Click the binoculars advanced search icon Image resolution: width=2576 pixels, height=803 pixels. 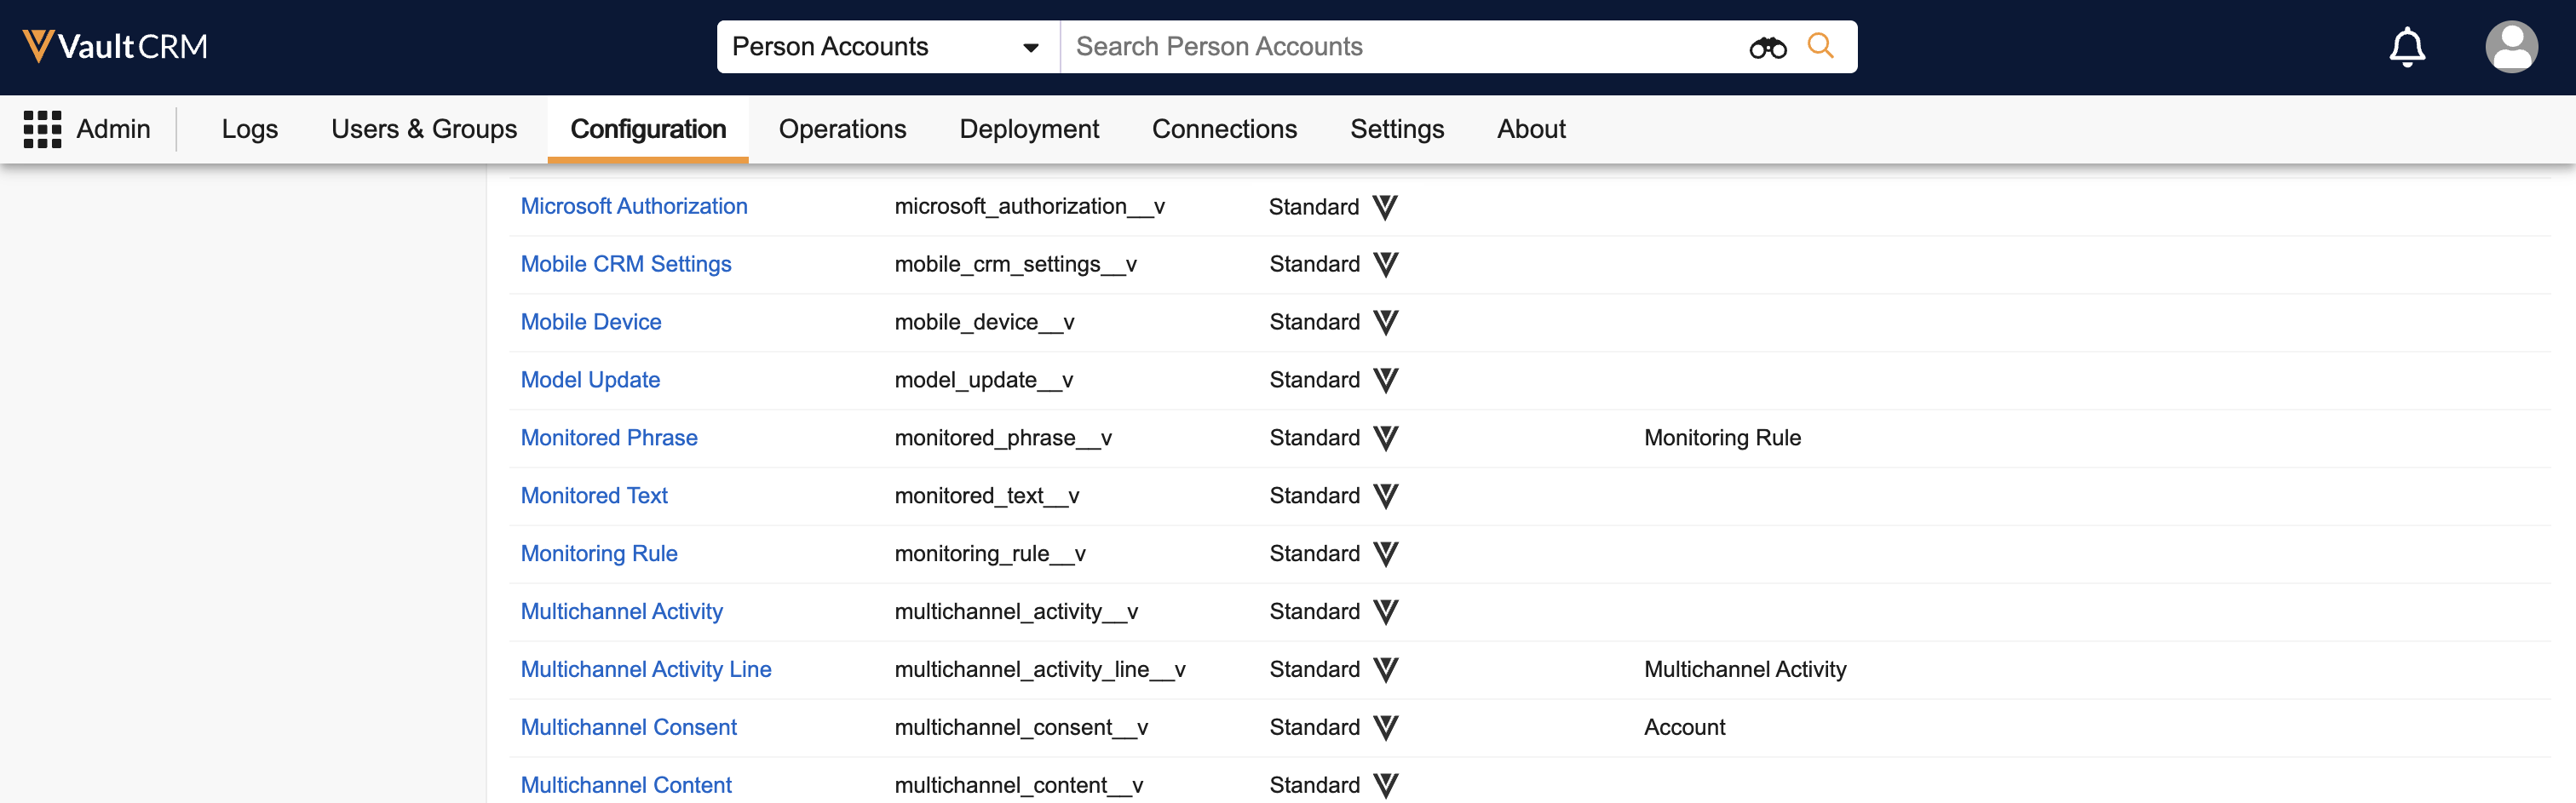point(1767,47)
